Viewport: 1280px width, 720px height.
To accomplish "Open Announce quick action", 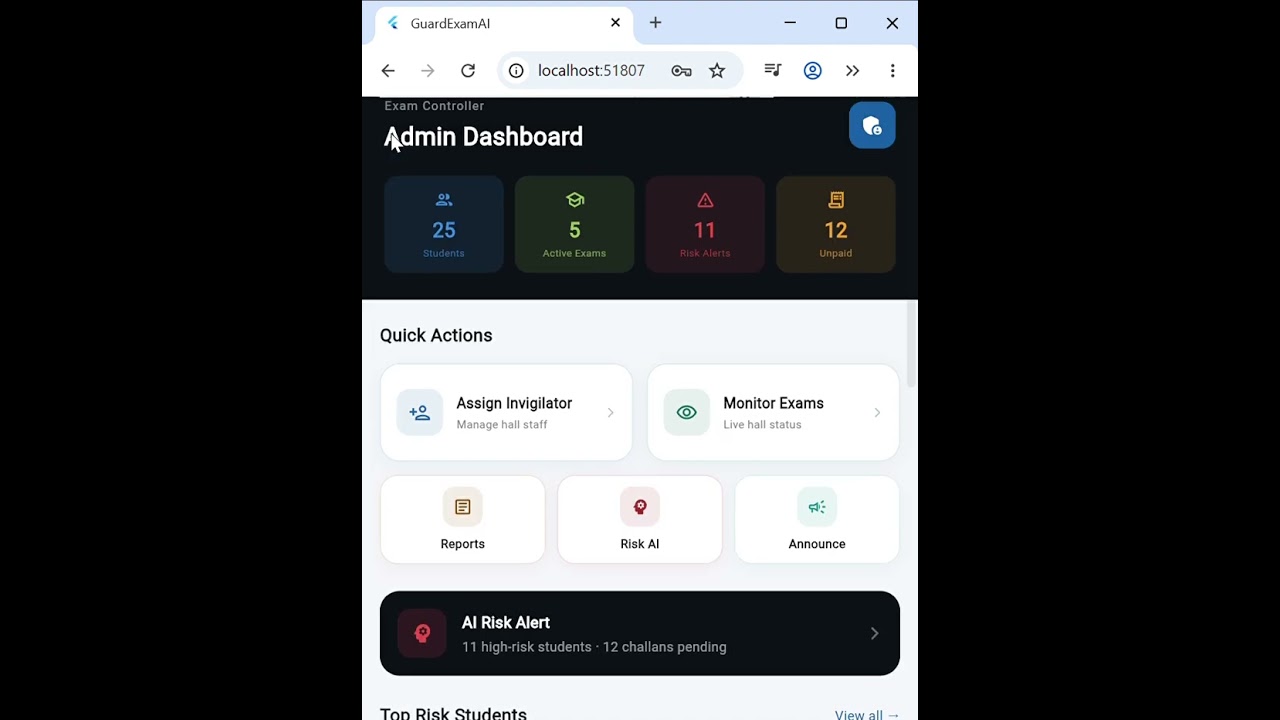I will (817, 519).
